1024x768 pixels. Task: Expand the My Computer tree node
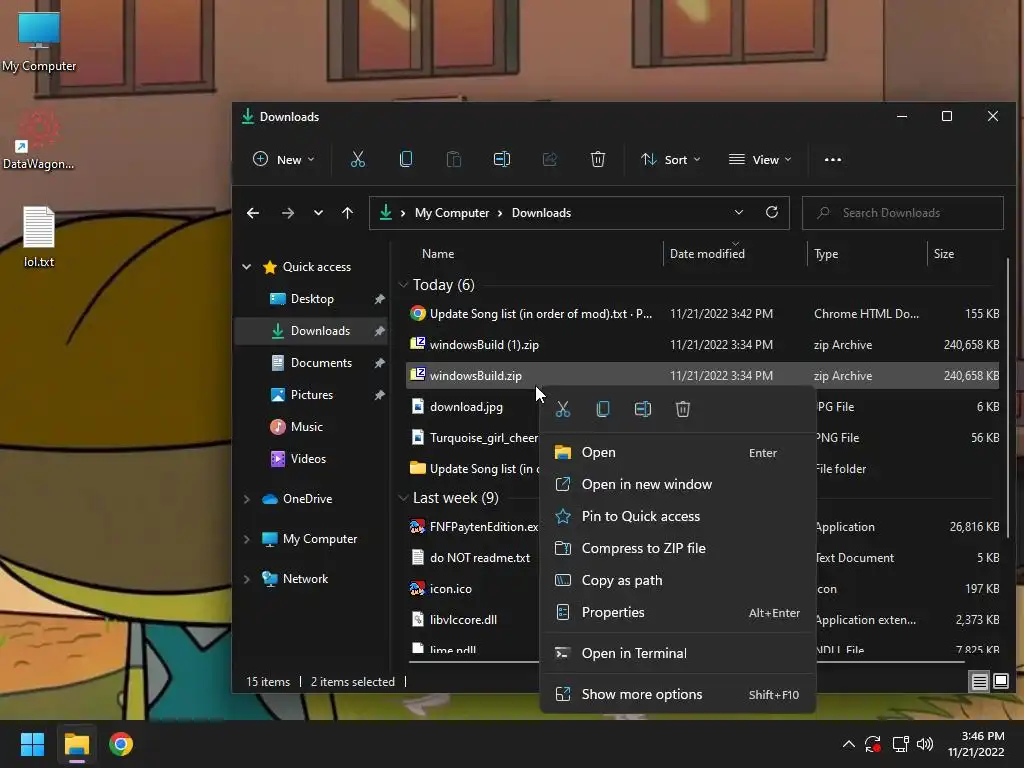247,539
